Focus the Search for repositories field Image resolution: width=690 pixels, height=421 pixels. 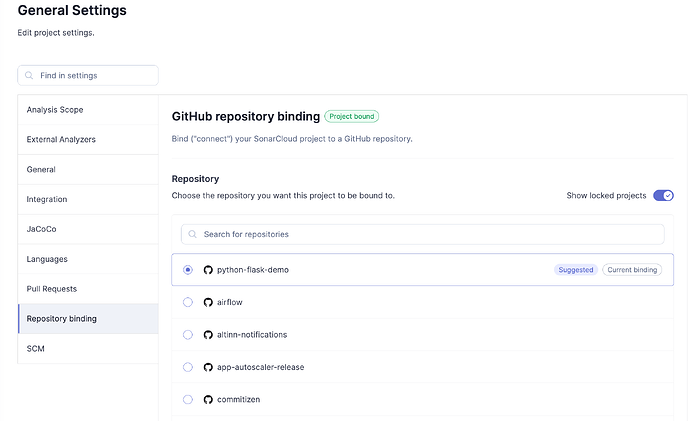pos(422,234)
